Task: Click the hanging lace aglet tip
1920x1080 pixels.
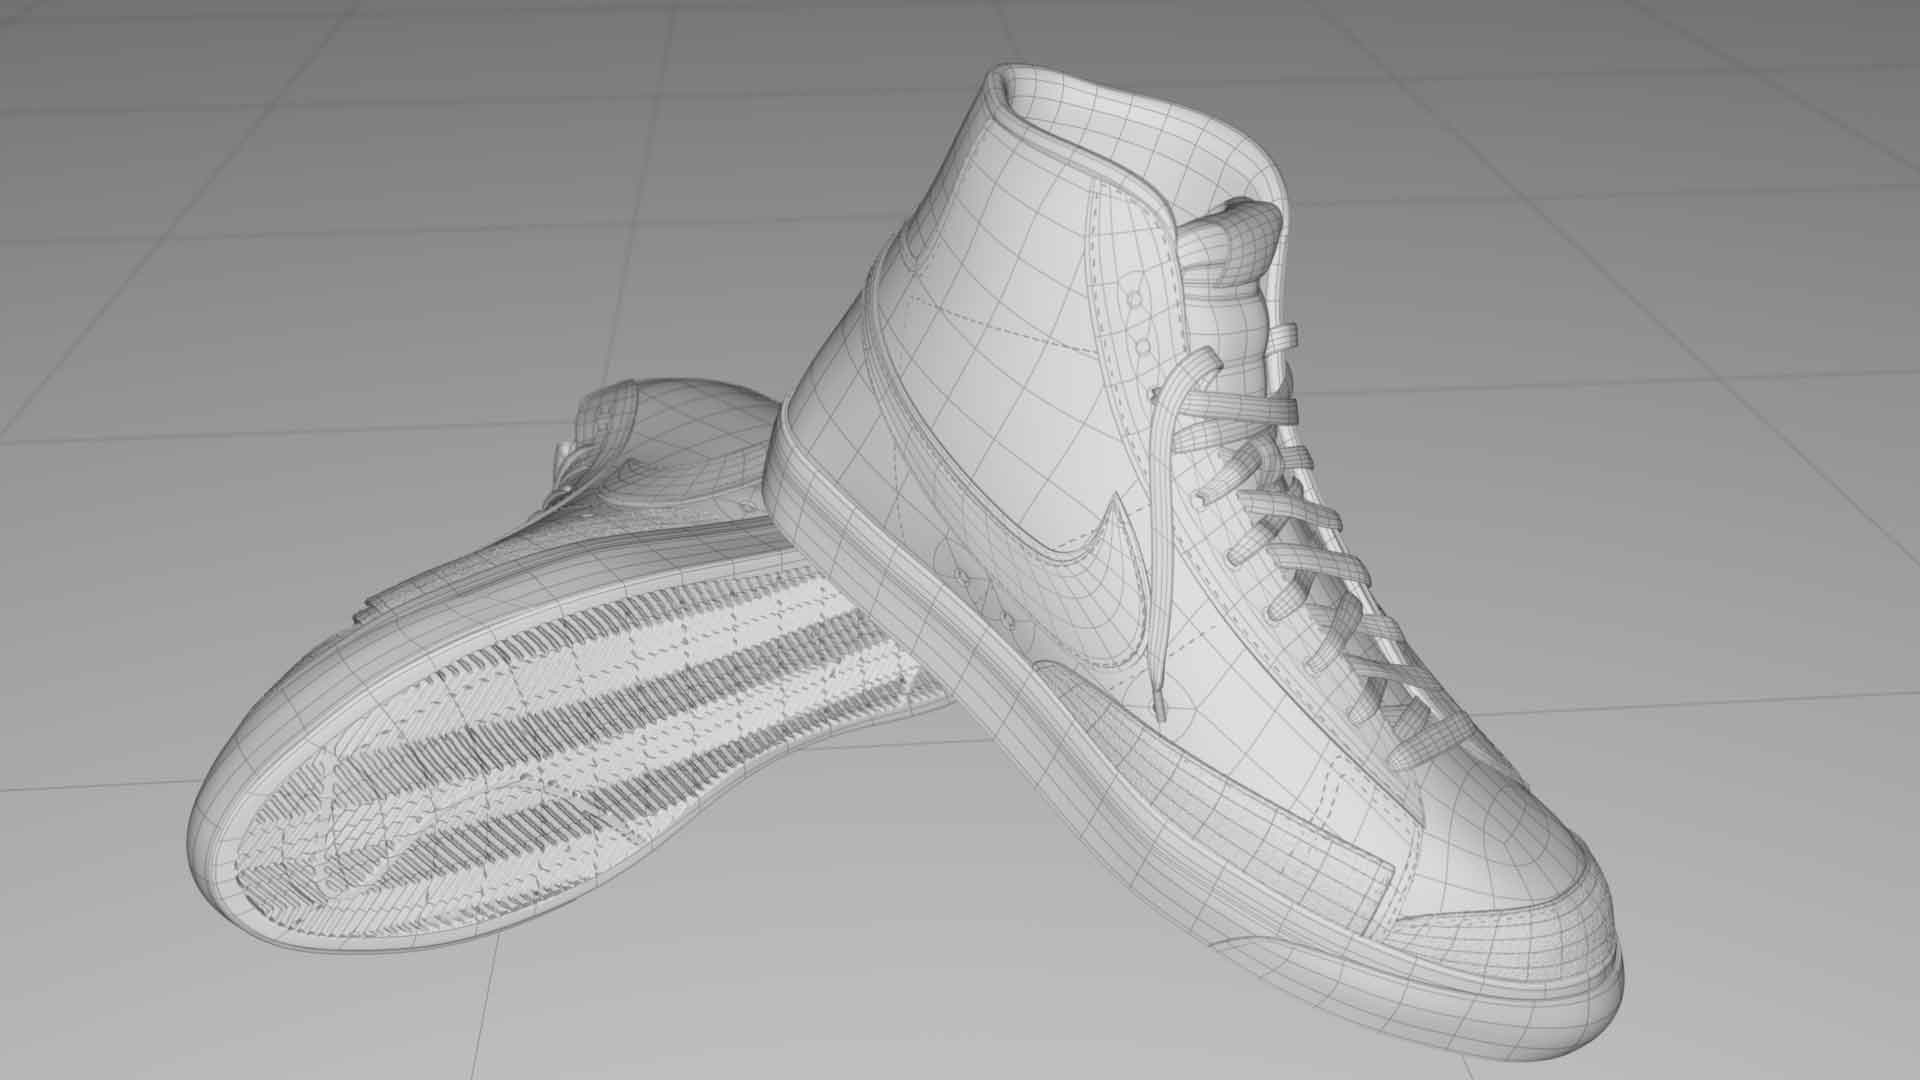Action: coord(1160,703)
